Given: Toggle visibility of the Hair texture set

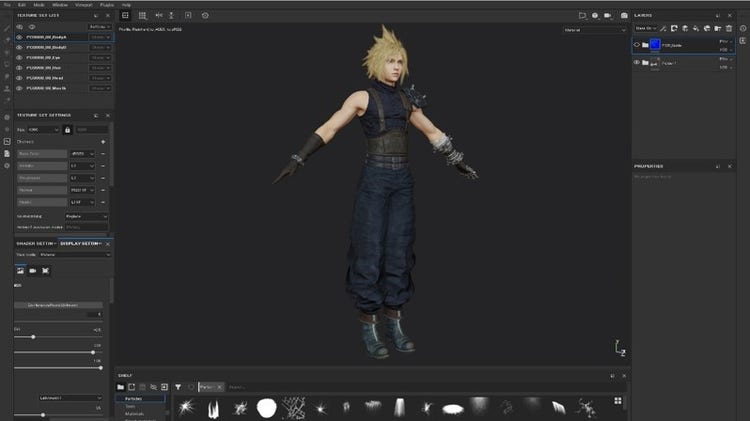Looking at the screenshot, I should pyautogui.click(x=19, y=68).
